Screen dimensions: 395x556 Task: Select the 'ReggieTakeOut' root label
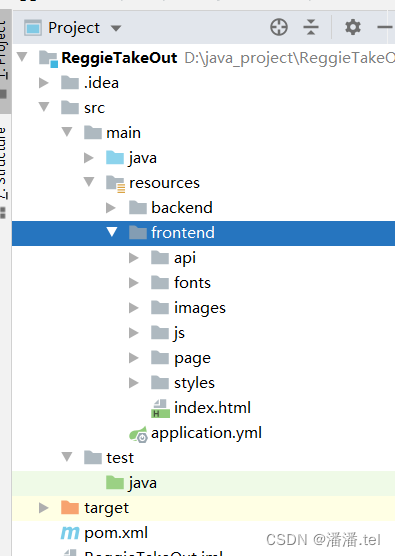(119, 58)
